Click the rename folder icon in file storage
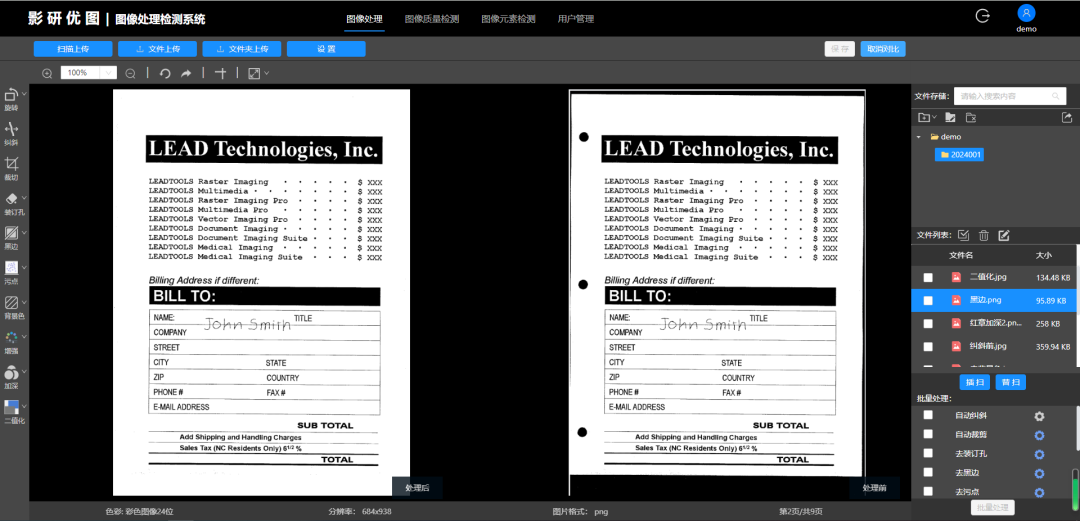The image size is (1080, 521). 951,117
